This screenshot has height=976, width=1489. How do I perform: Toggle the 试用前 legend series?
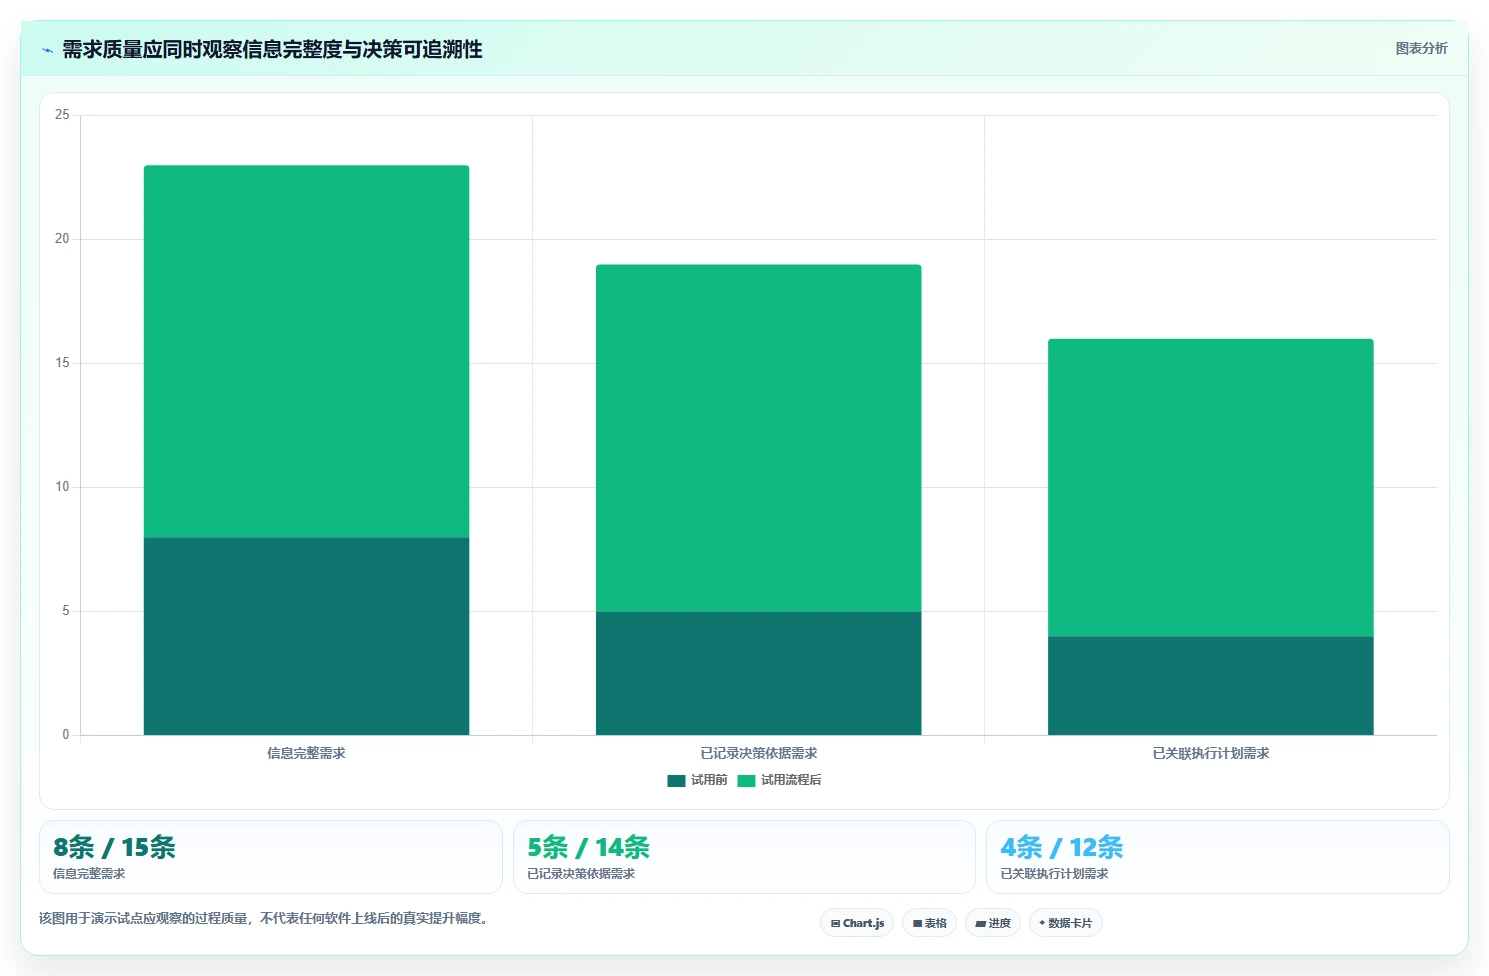[x=697, y=780]
